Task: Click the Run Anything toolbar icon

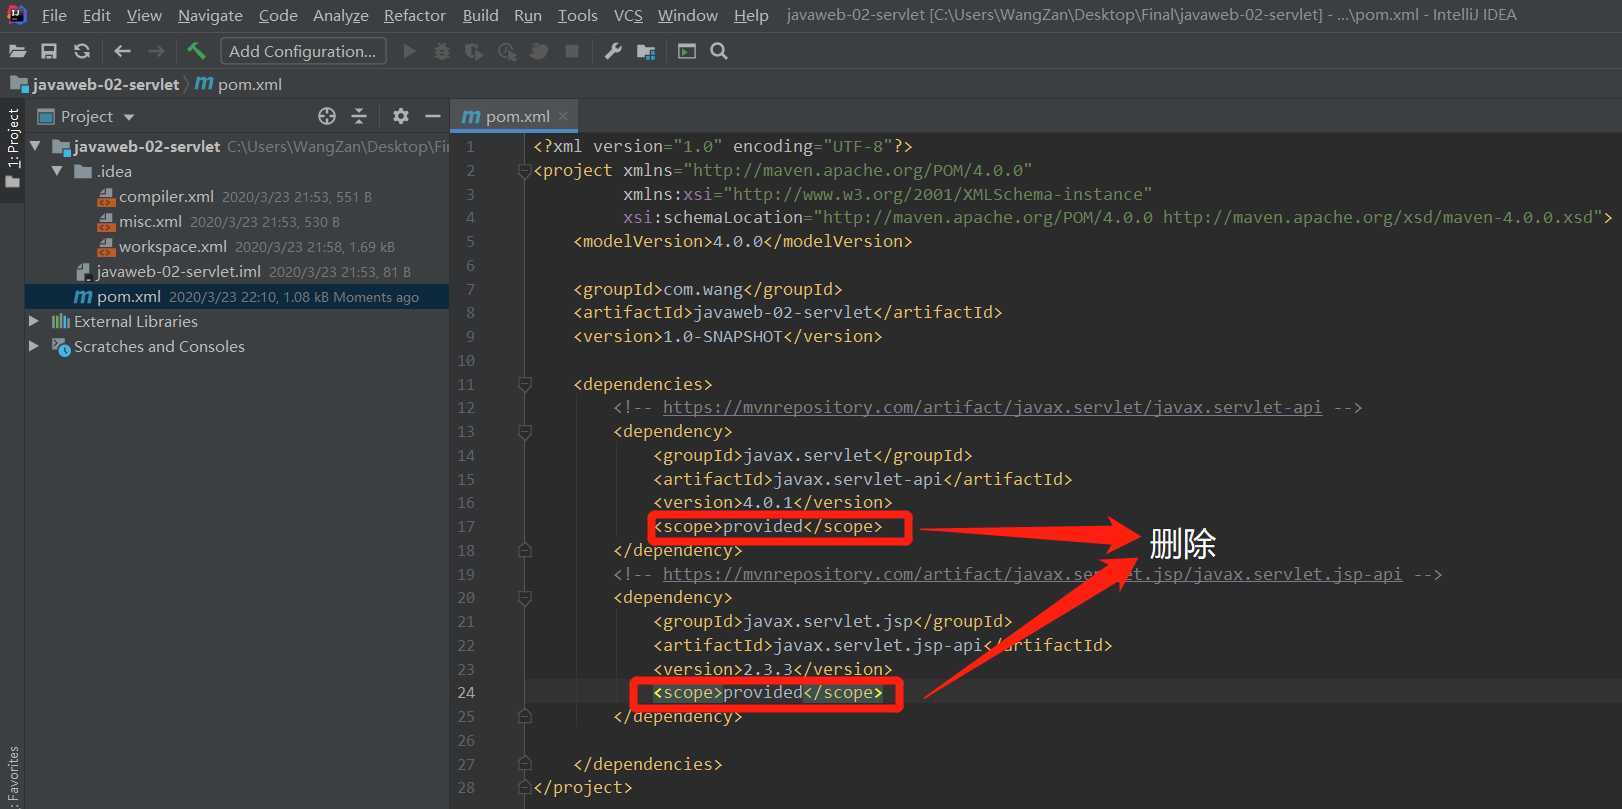Action: point(687,51)
